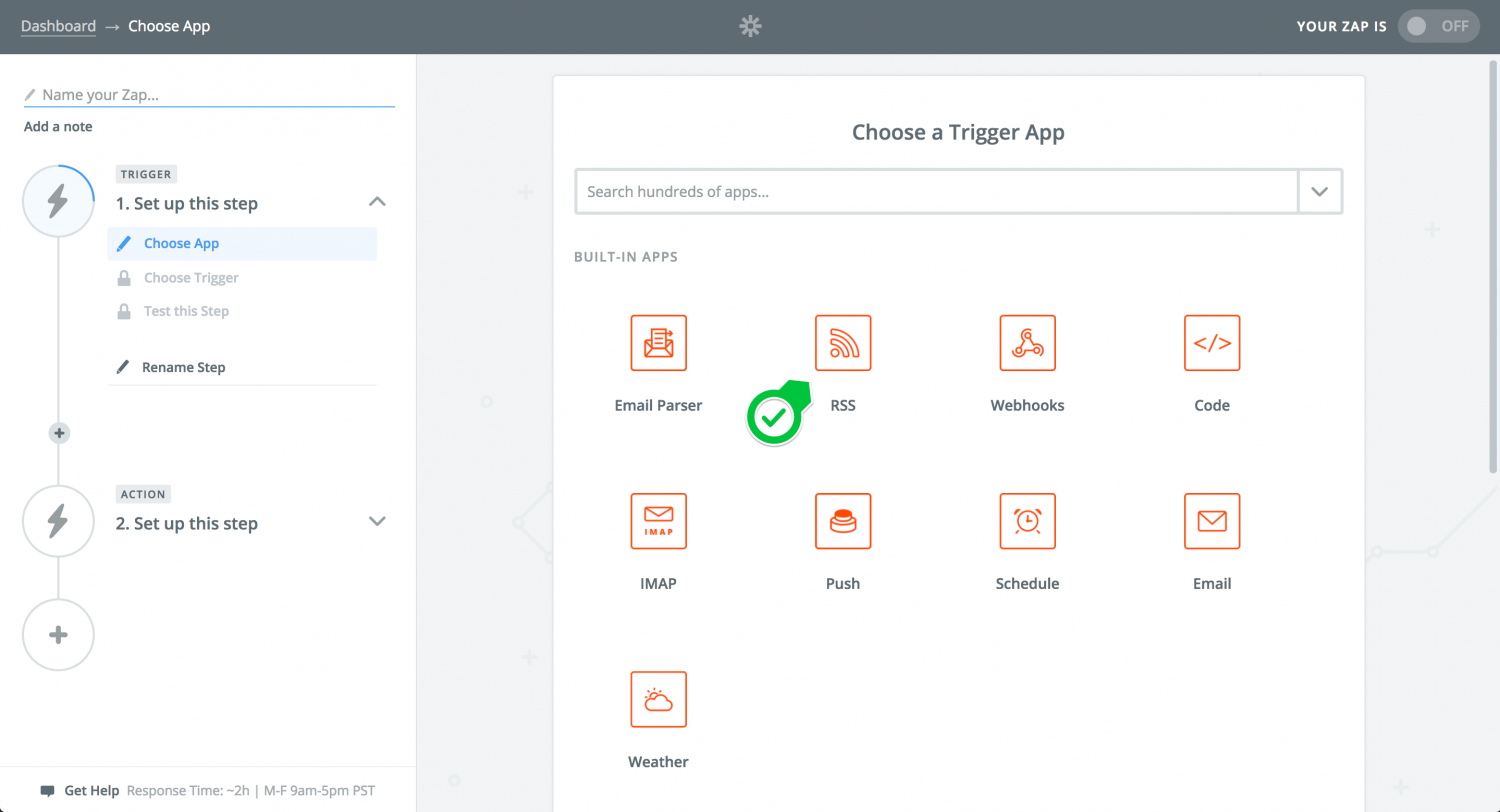Click the Name your Zap field
Image resolution: width=1500 pixels, height=812 pixels.
click(209, 95)
